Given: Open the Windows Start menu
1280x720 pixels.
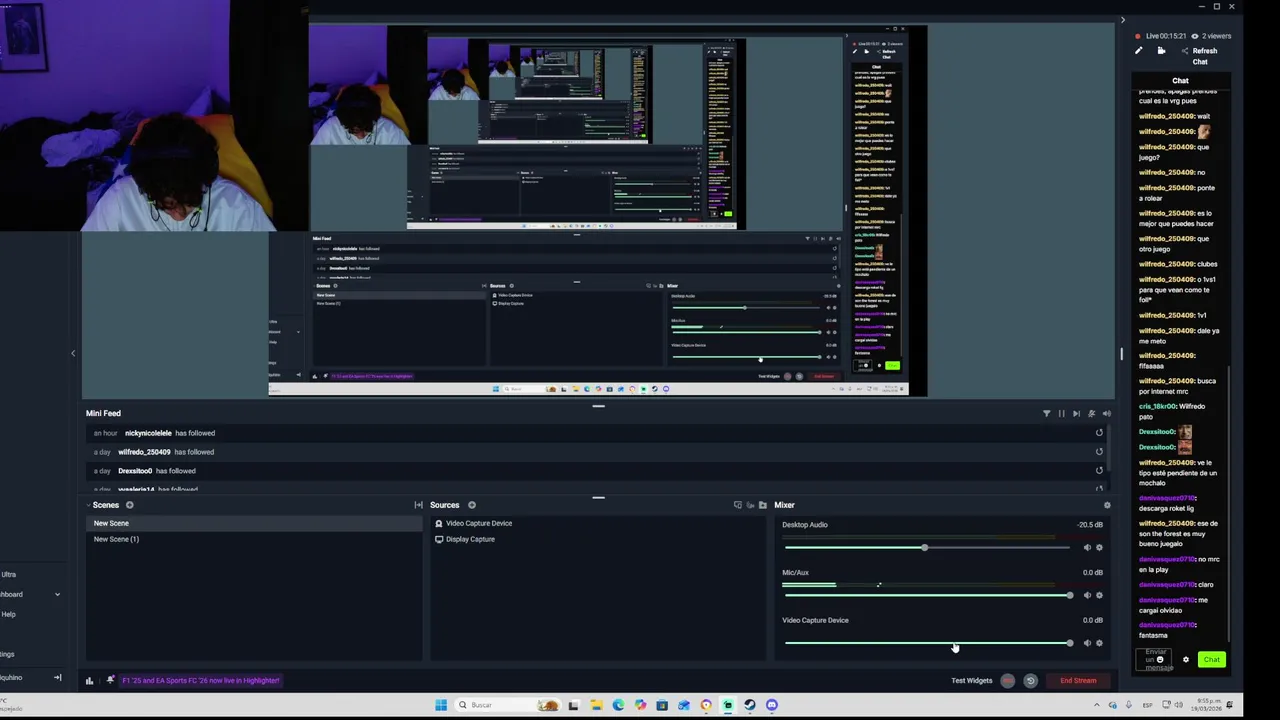Looking at the screenshot, I should [441, 705].
